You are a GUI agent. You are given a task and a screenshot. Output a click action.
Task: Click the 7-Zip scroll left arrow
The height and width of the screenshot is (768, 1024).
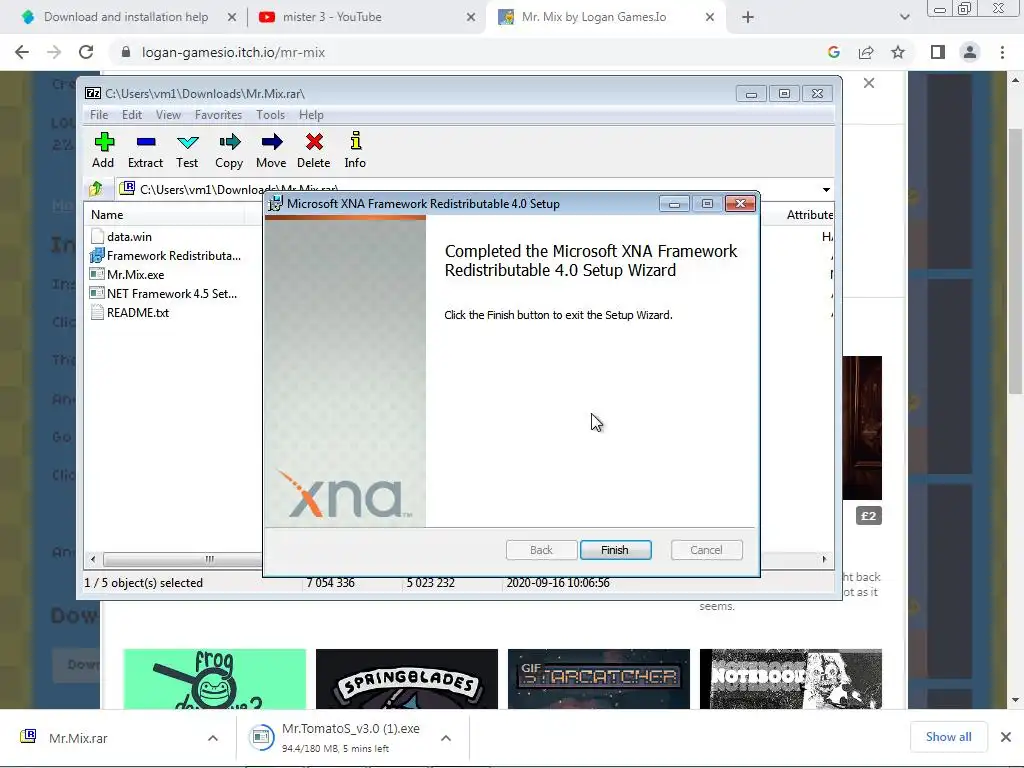click(93, 559)
